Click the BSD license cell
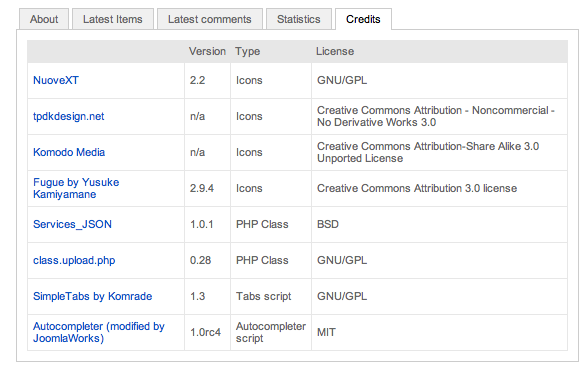The image size is (585, 370). pos(328,224)
